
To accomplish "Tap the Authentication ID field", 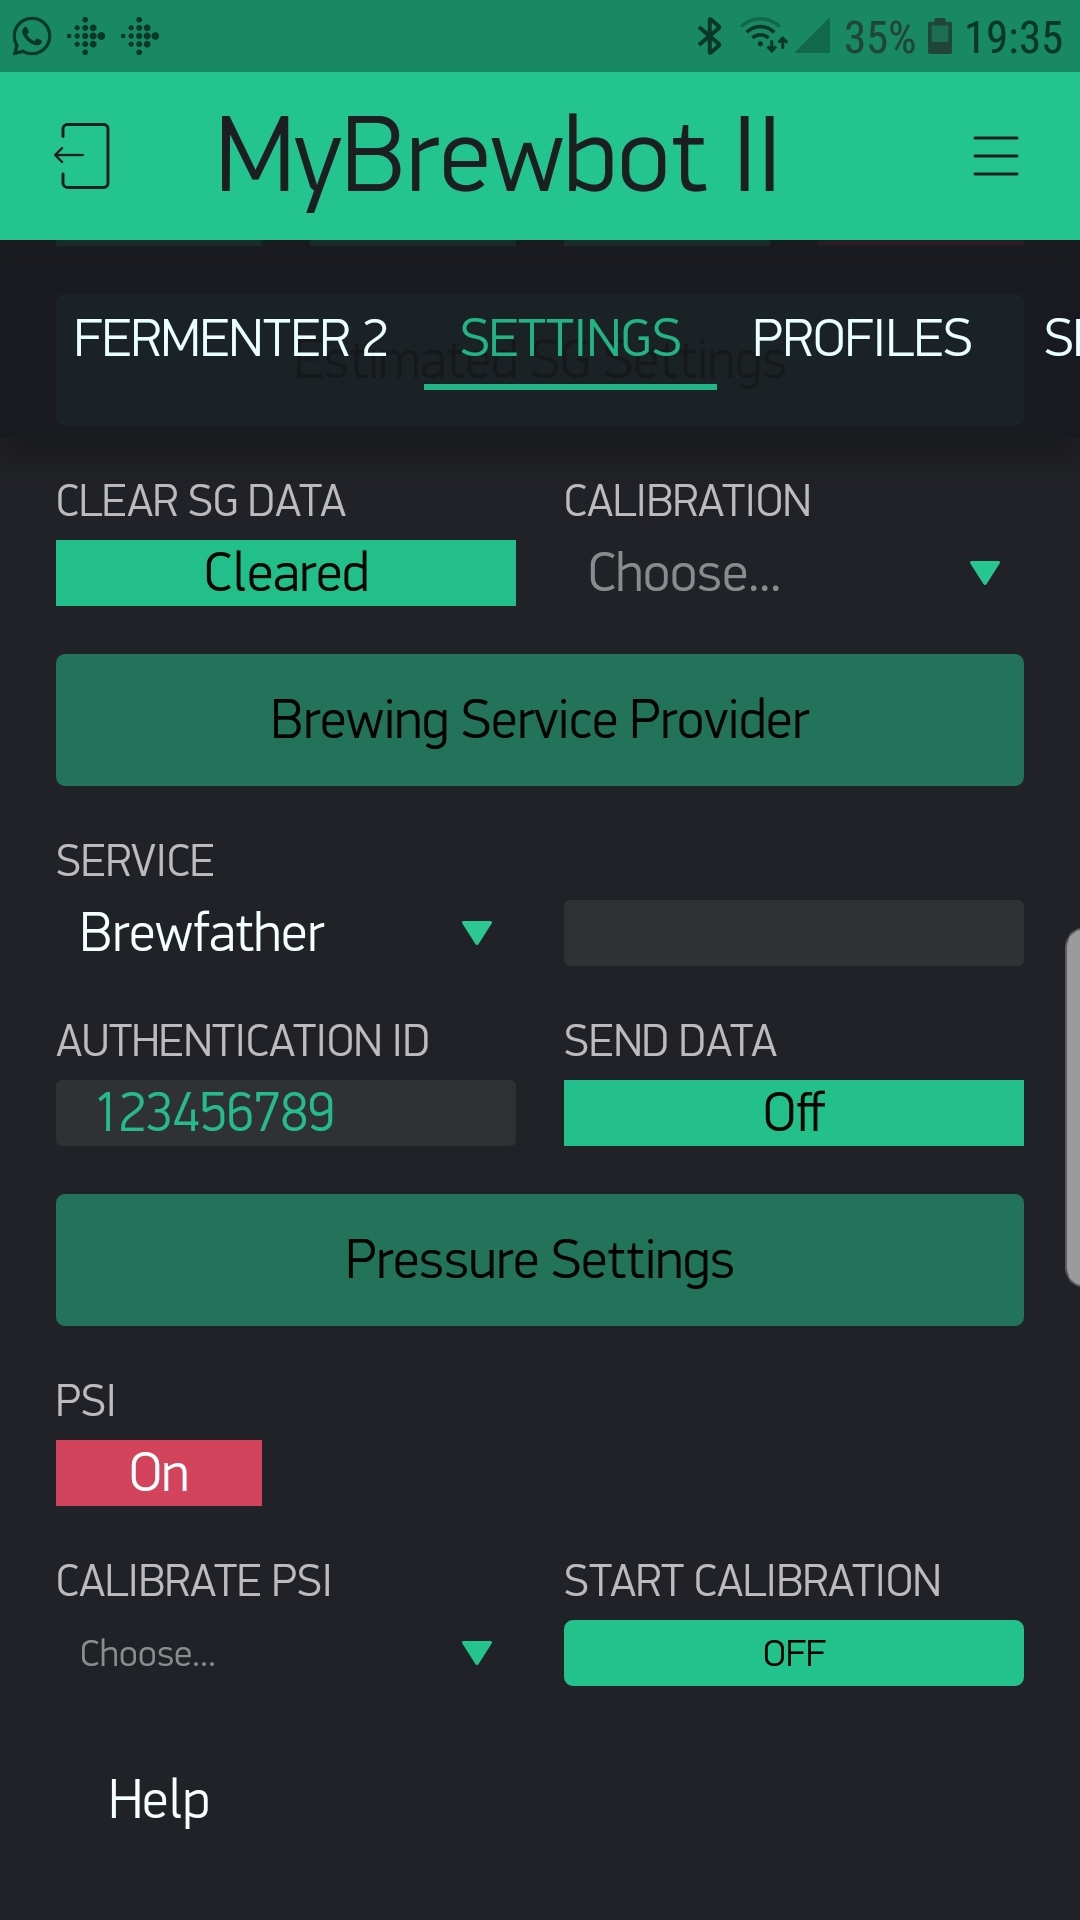I will click(x=286, y=1112).
